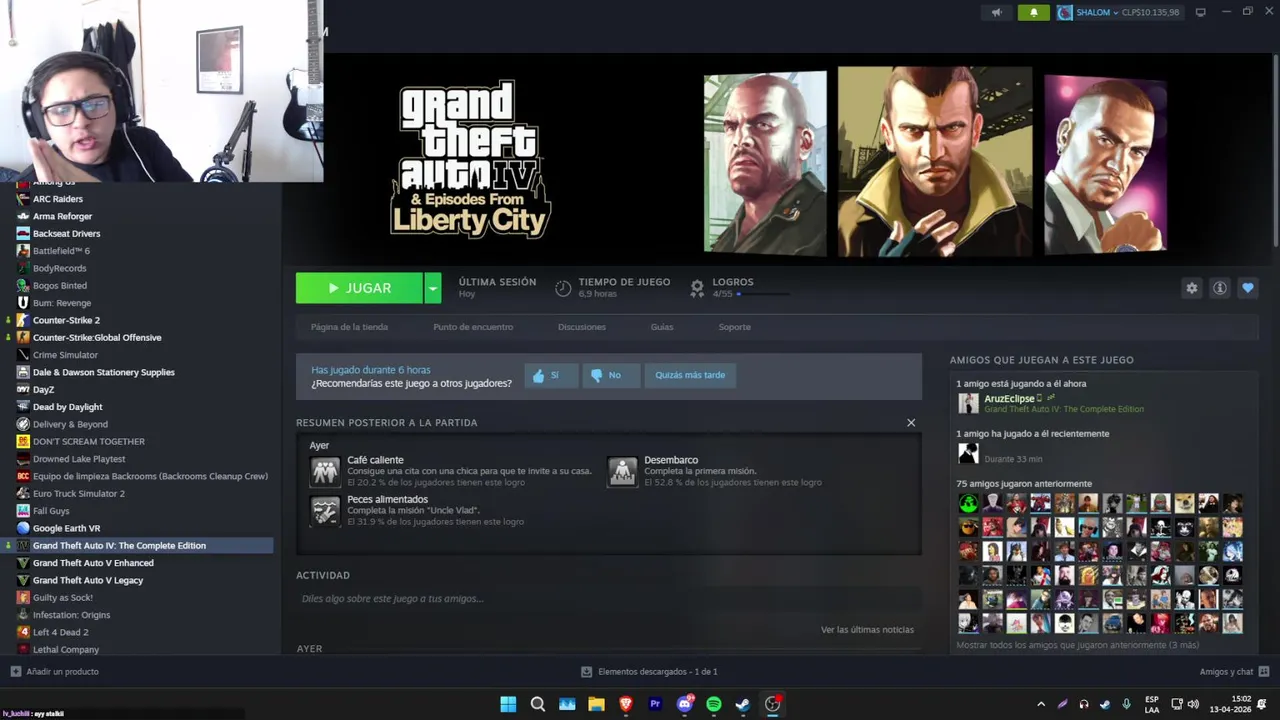Click the TIEMPO DE JUEGO clock icon
Viewport: 1280px width, 720px height.
pyautogui.click(x=563, y=288)
